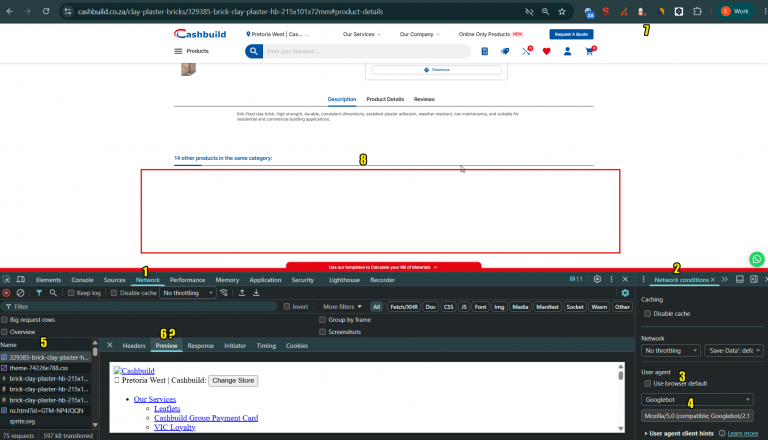Viewport: 768px width, 440px height.
Task: Switch to the Console tab
Action: click(82, 280)
